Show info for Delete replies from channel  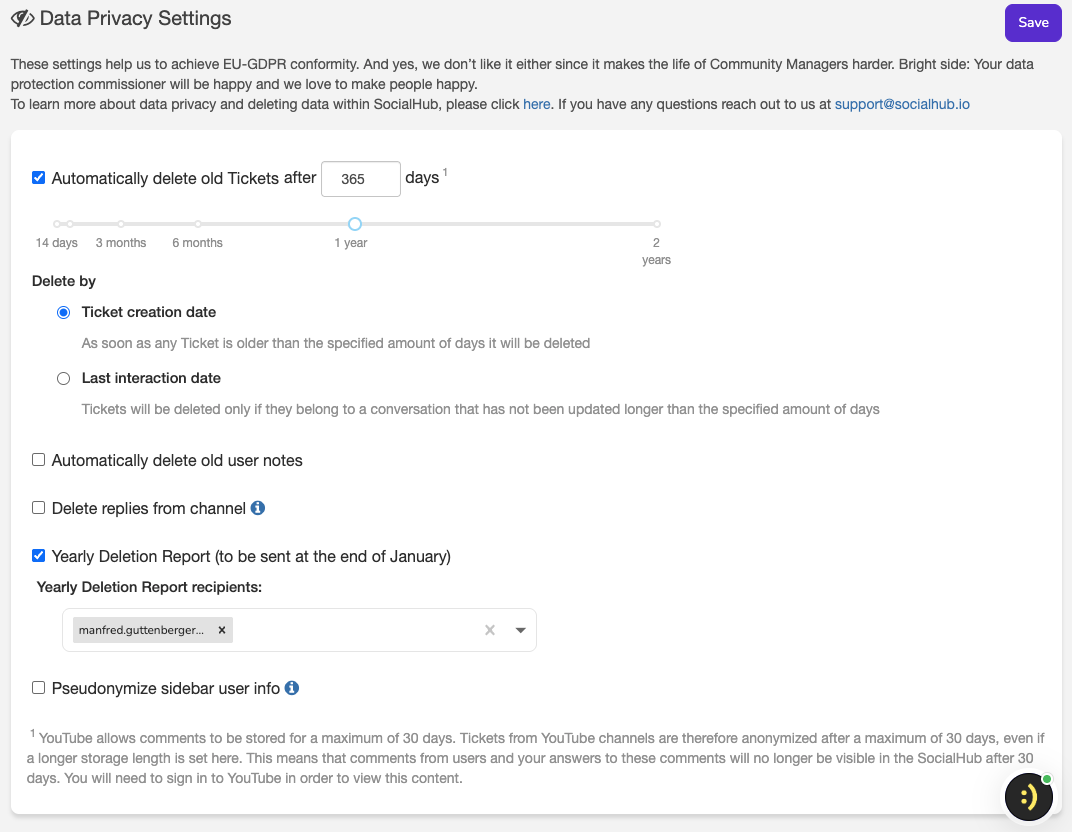[258, 508]
